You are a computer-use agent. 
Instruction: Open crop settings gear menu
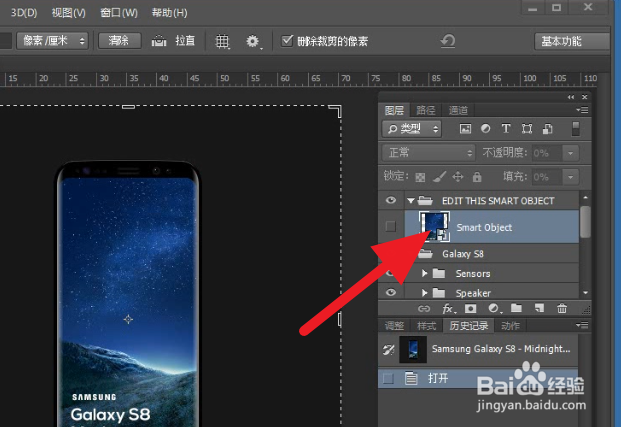[253, 41]
